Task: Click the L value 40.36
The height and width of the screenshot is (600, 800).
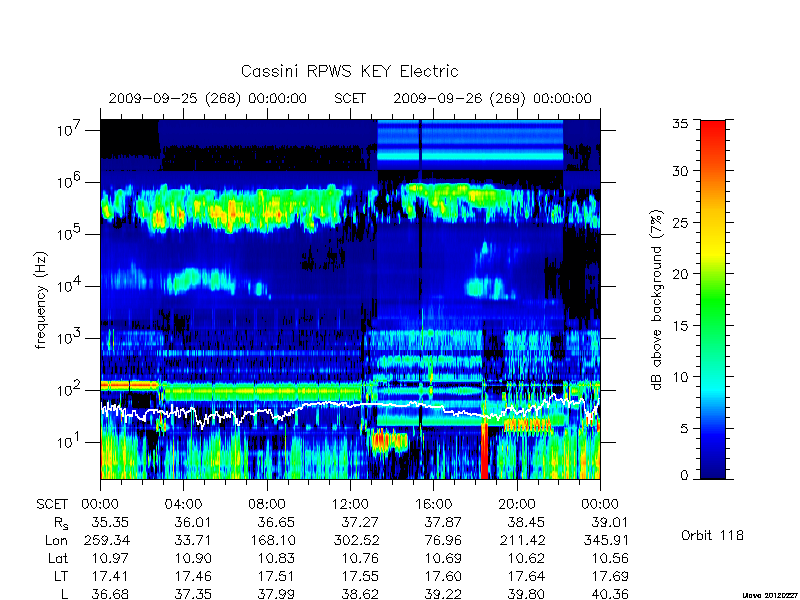Action: point(610,594)
